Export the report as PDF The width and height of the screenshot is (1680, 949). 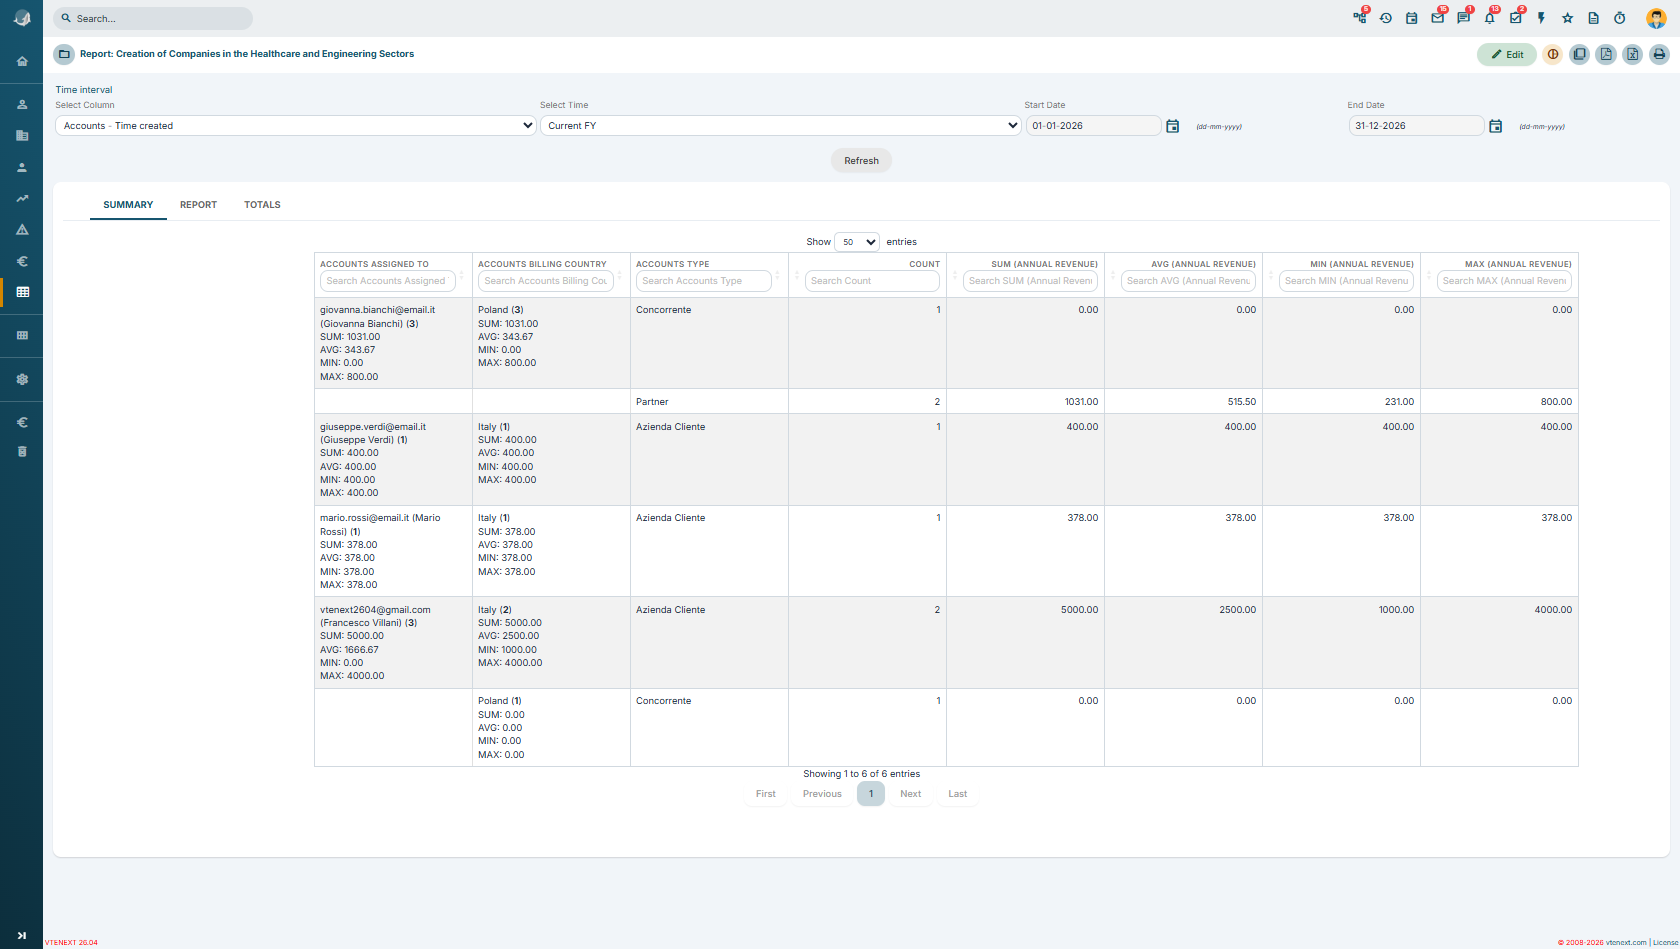coord(1606,54)
